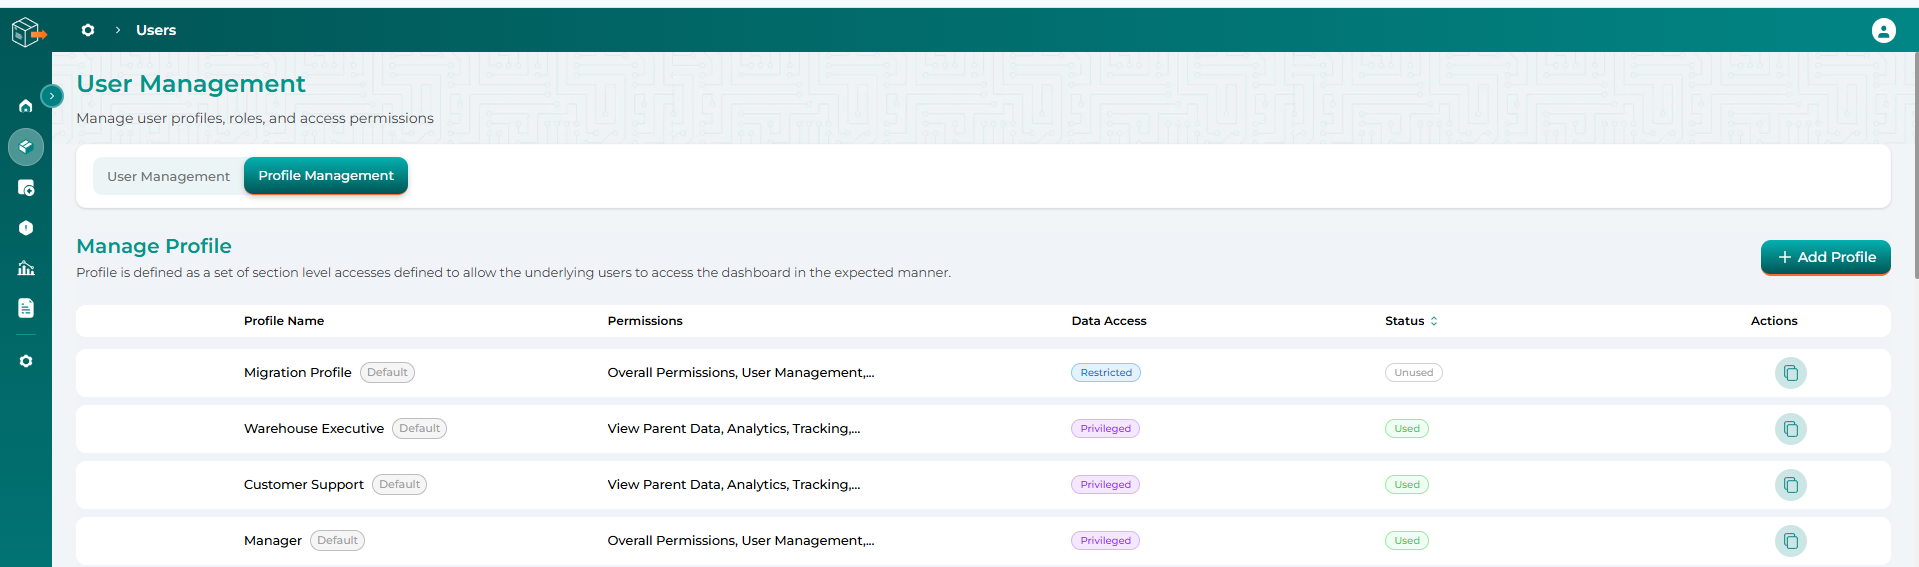Click the package logo at top left

pyautogui.click(x=27, y=32)
